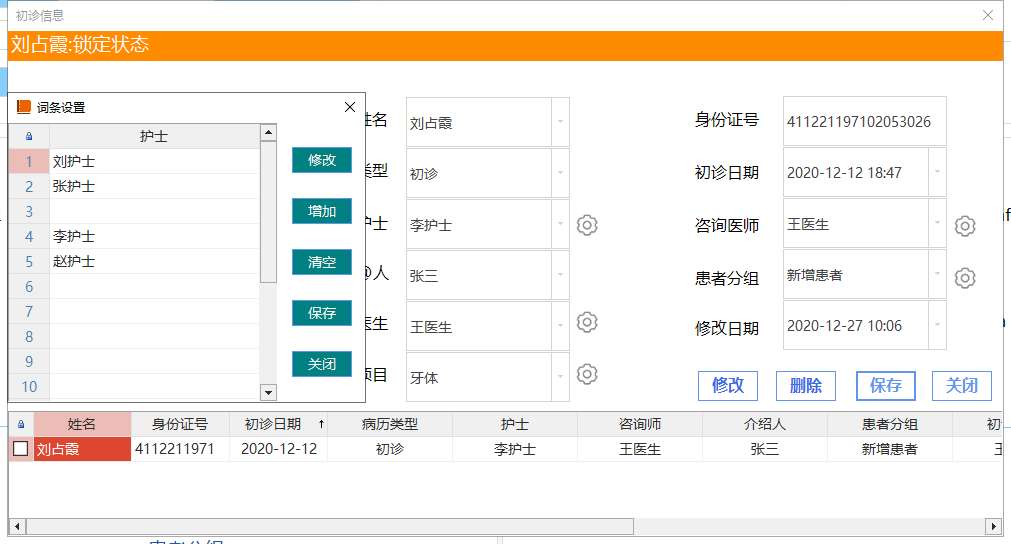Screen dimensions: 1011x544
Task: Click lock icon in bottom table header
Action: [x=21, y=424]
